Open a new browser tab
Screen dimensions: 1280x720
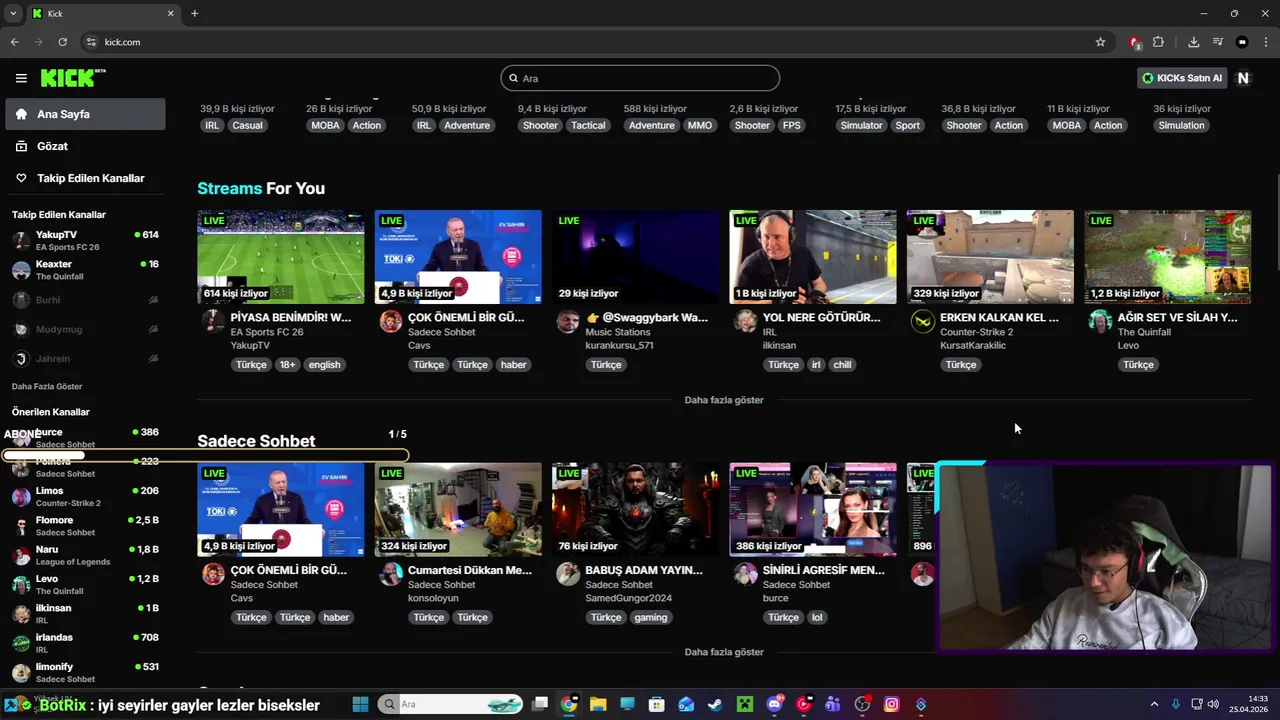click(194, 13)
